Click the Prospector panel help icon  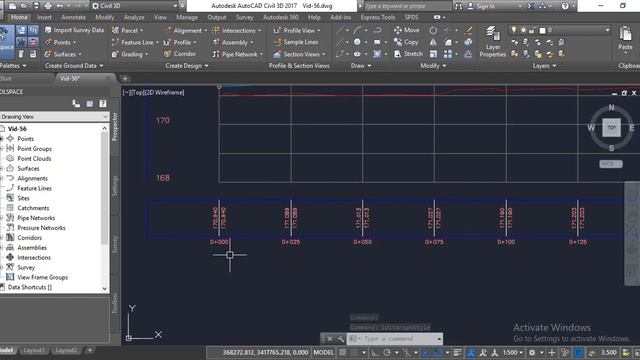[x=102, y=104]
